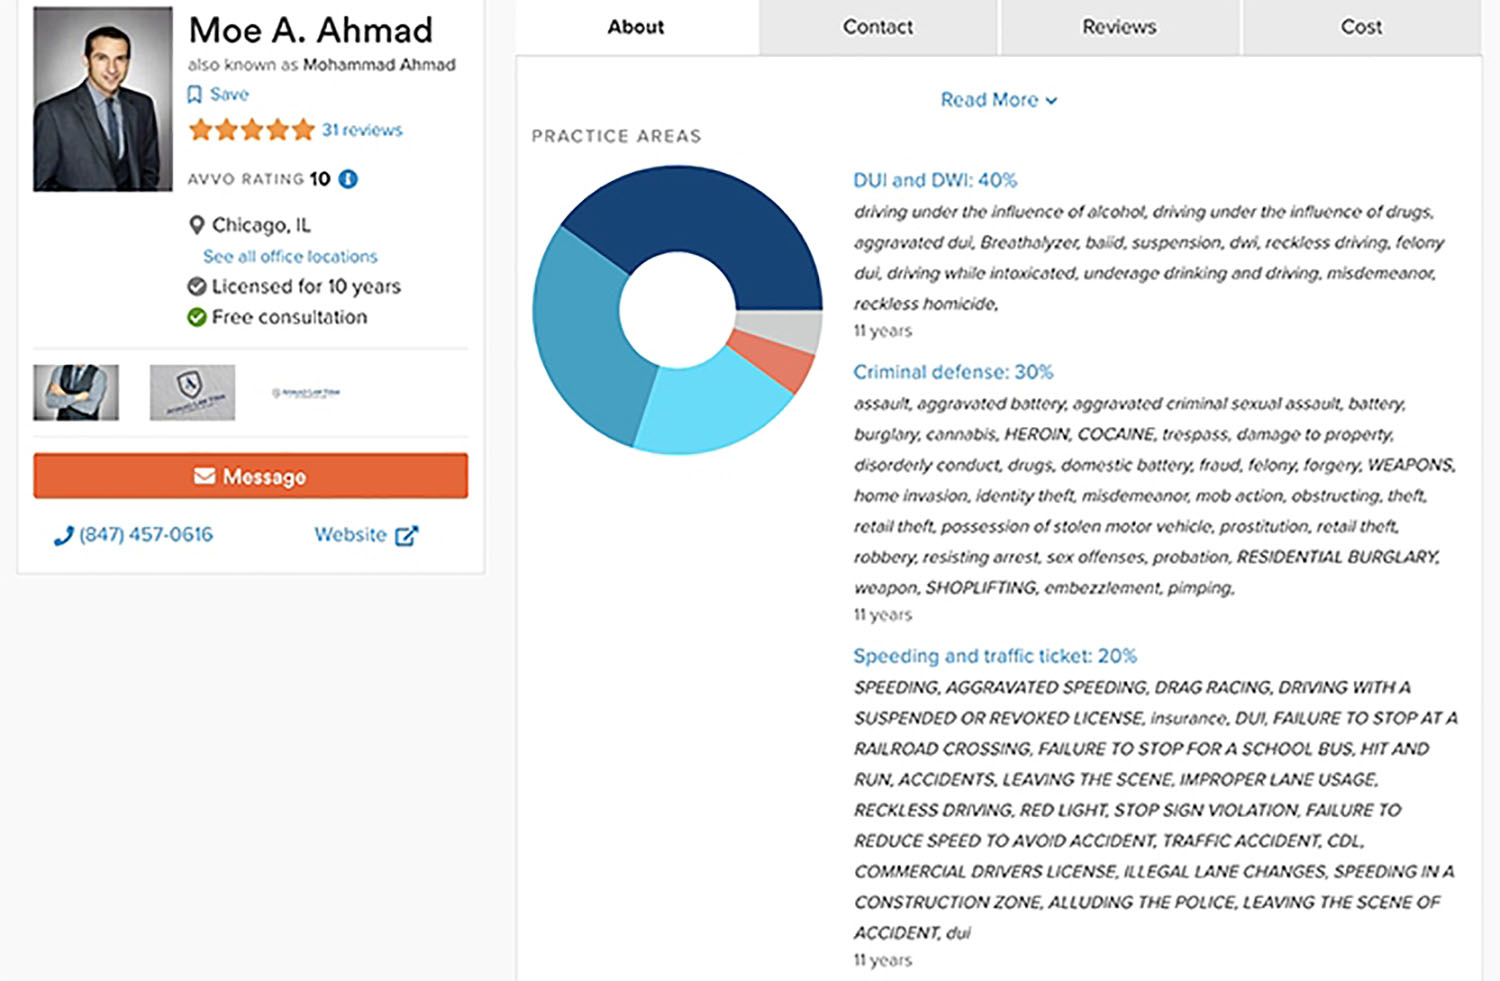Click the Chicago location pin icon
Viewport: 1500px width, 981px height.
point(197,225)
